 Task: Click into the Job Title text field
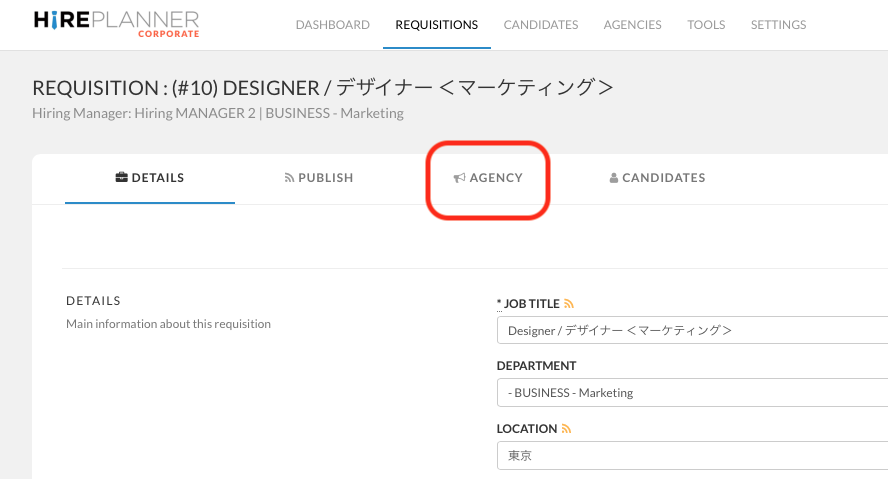coord(690,330)
